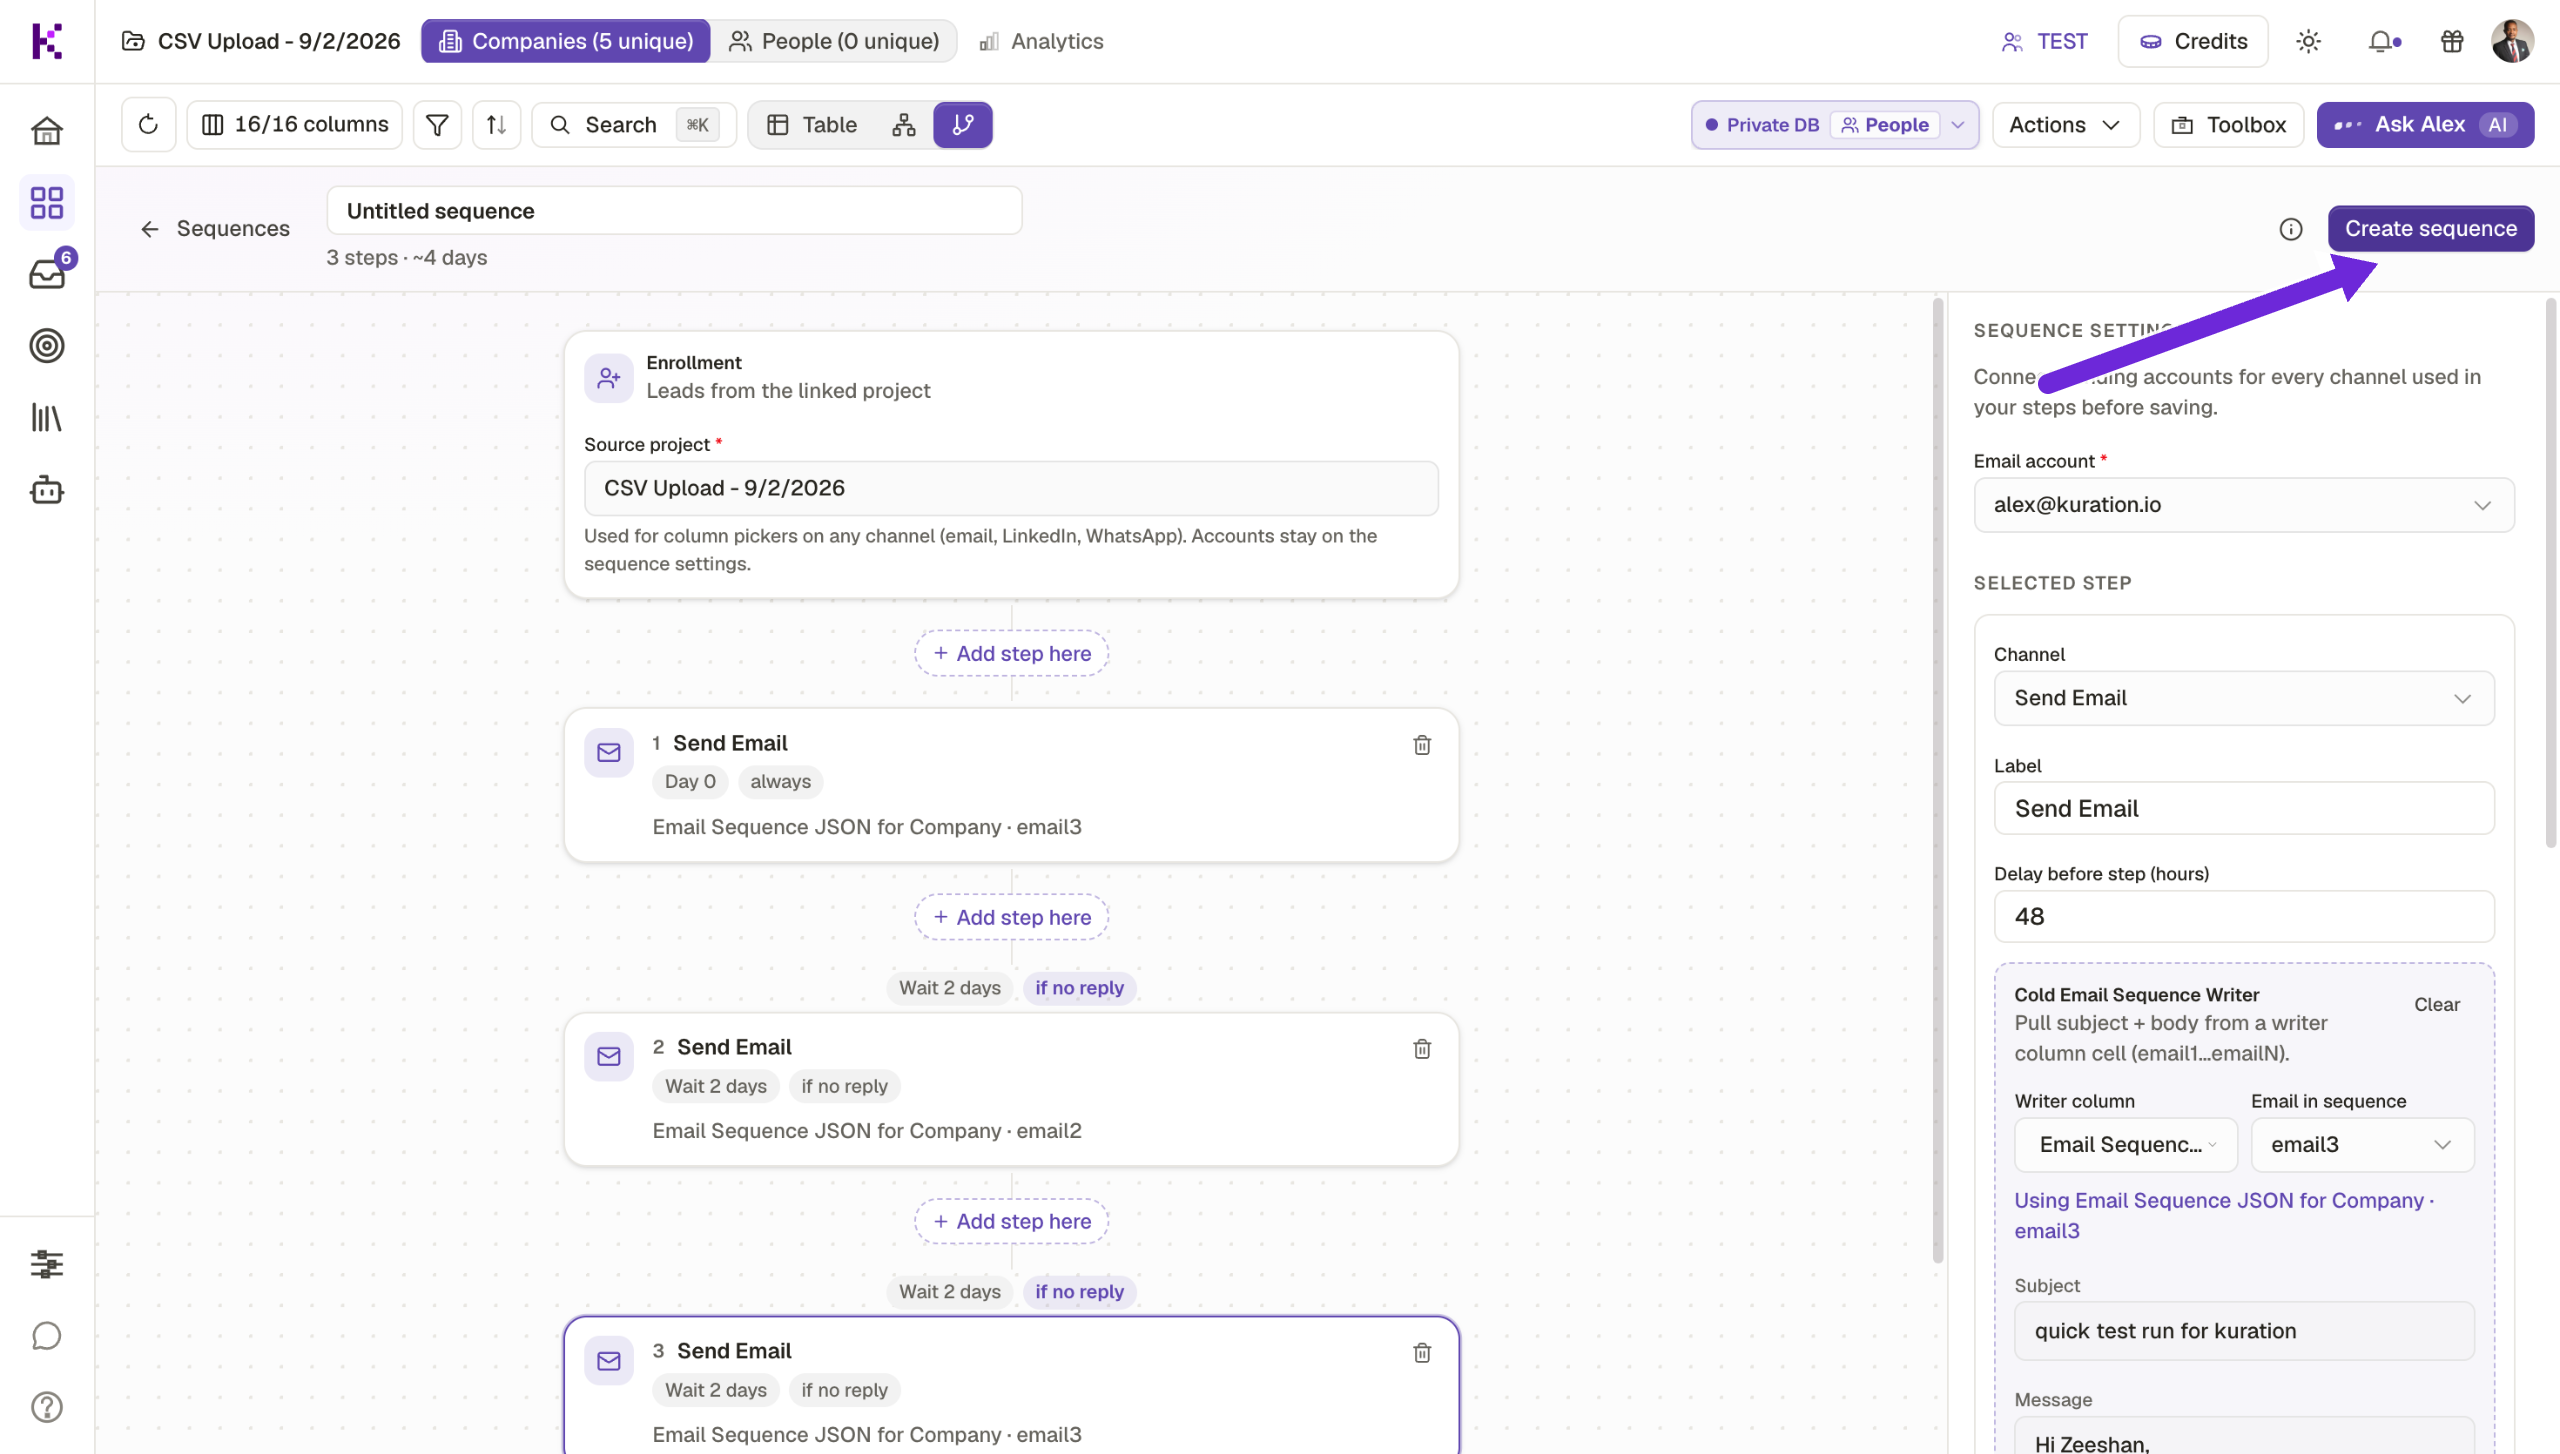Open the target icon in sidebar
Viewport: 2560px width, 1454px height.
click(x=46, y=346)
